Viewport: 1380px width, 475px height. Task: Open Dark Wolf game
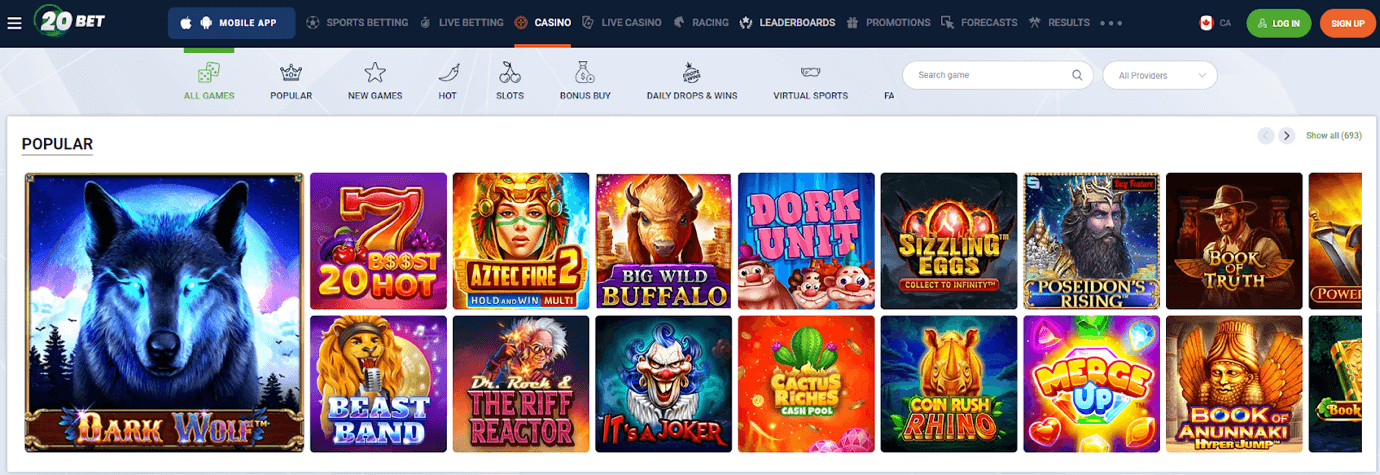(165, 312)
